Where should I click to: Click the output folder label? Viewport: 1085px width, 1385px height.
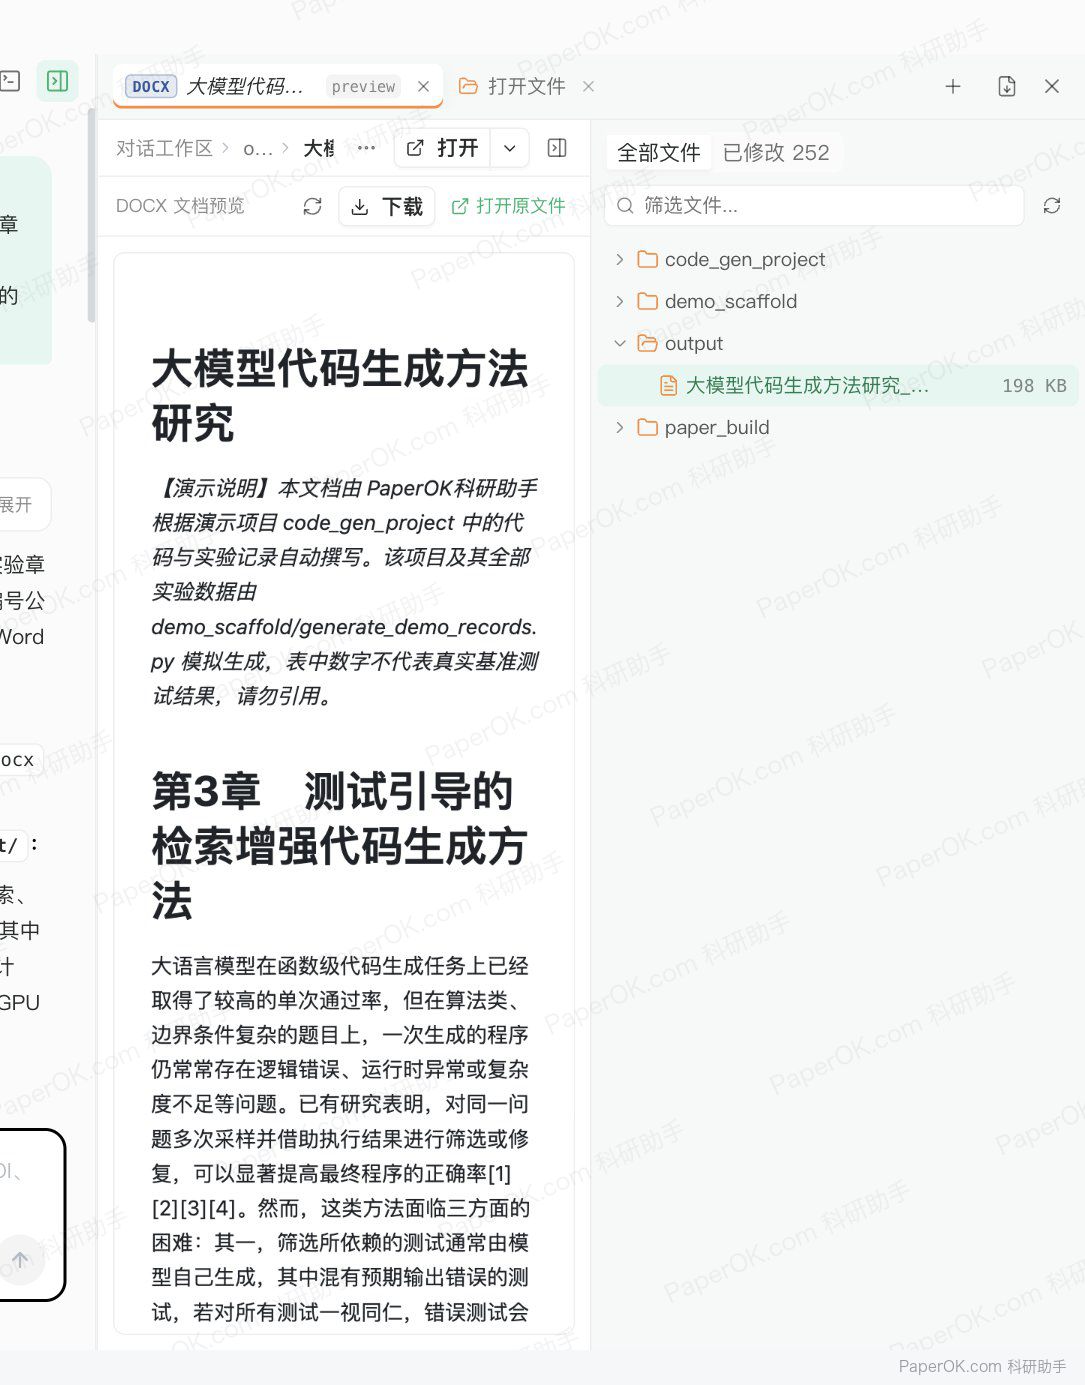point(693,343)
